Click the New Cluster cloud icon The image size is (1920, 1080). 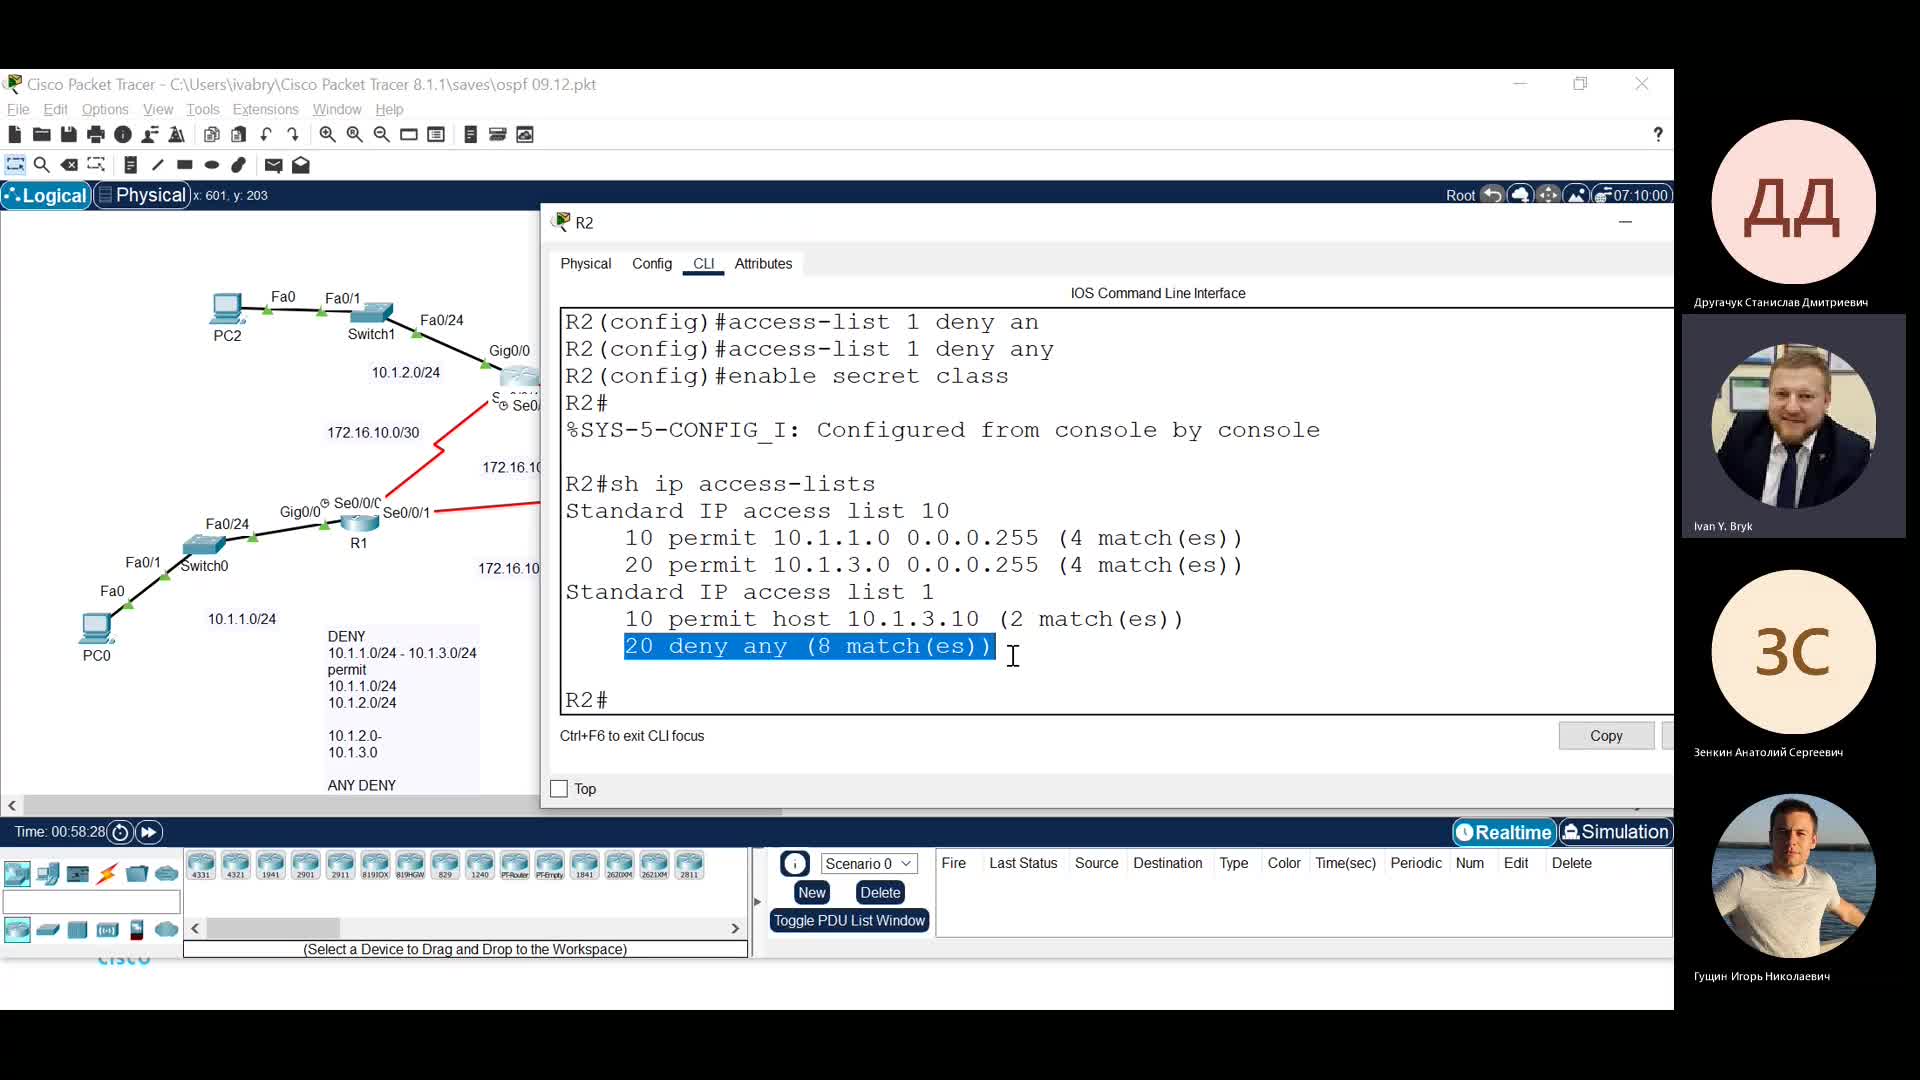[x=1521, y=195]
